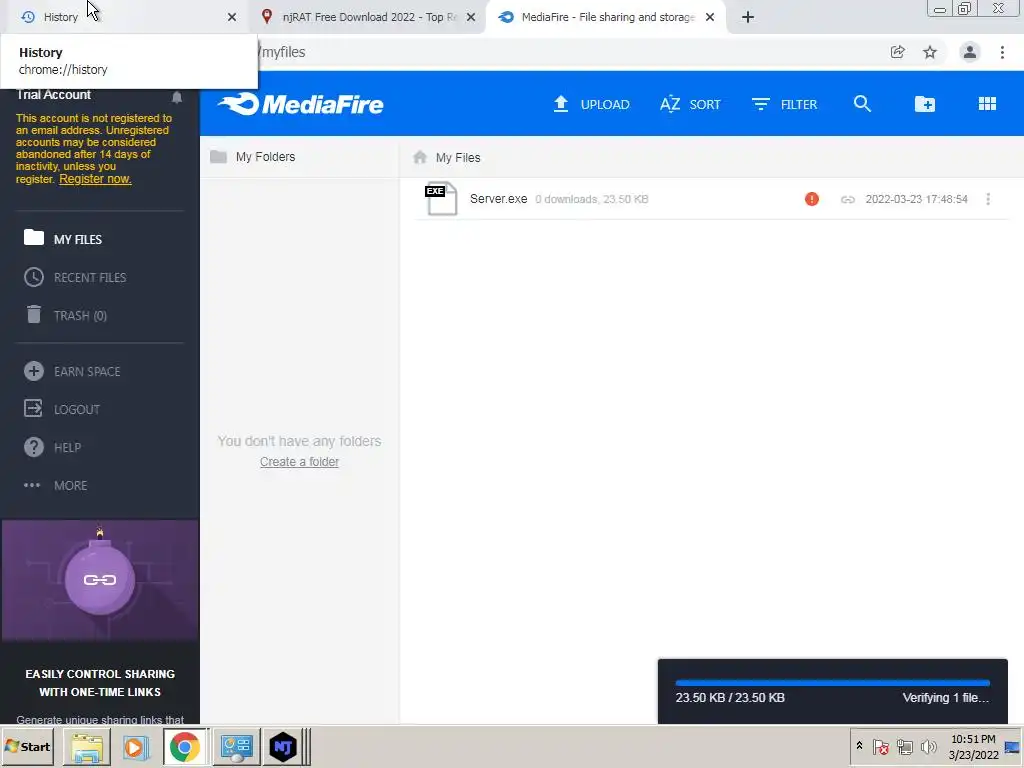The width and height of the screenshot is (1024, 768).
Task: Click the address bar URL
Action: [x=283, y=52]
